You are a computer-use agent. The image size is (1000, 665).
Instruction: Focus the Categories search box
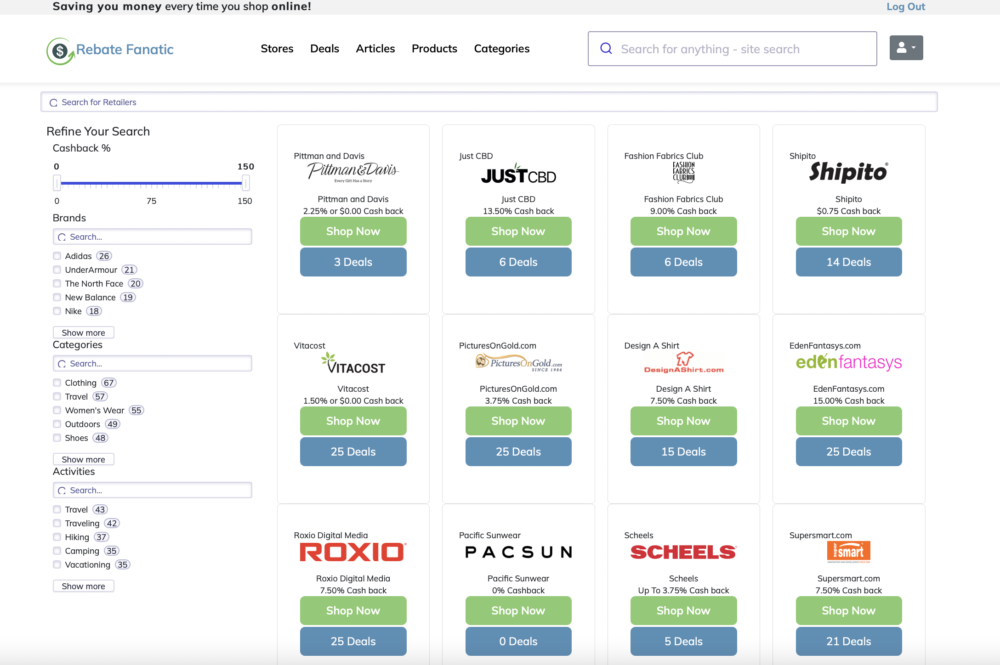coord(152,363)
